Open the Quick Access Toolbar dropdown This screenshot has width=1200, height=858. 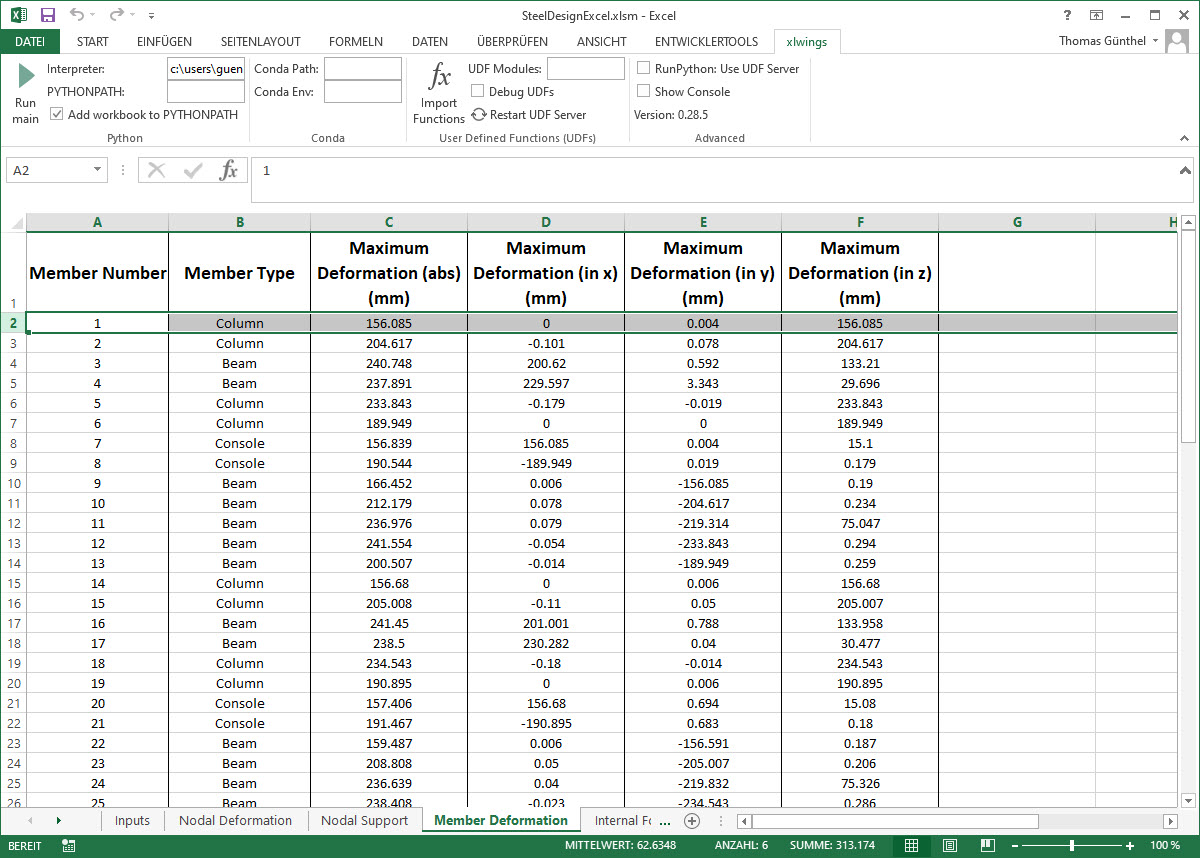152,15
